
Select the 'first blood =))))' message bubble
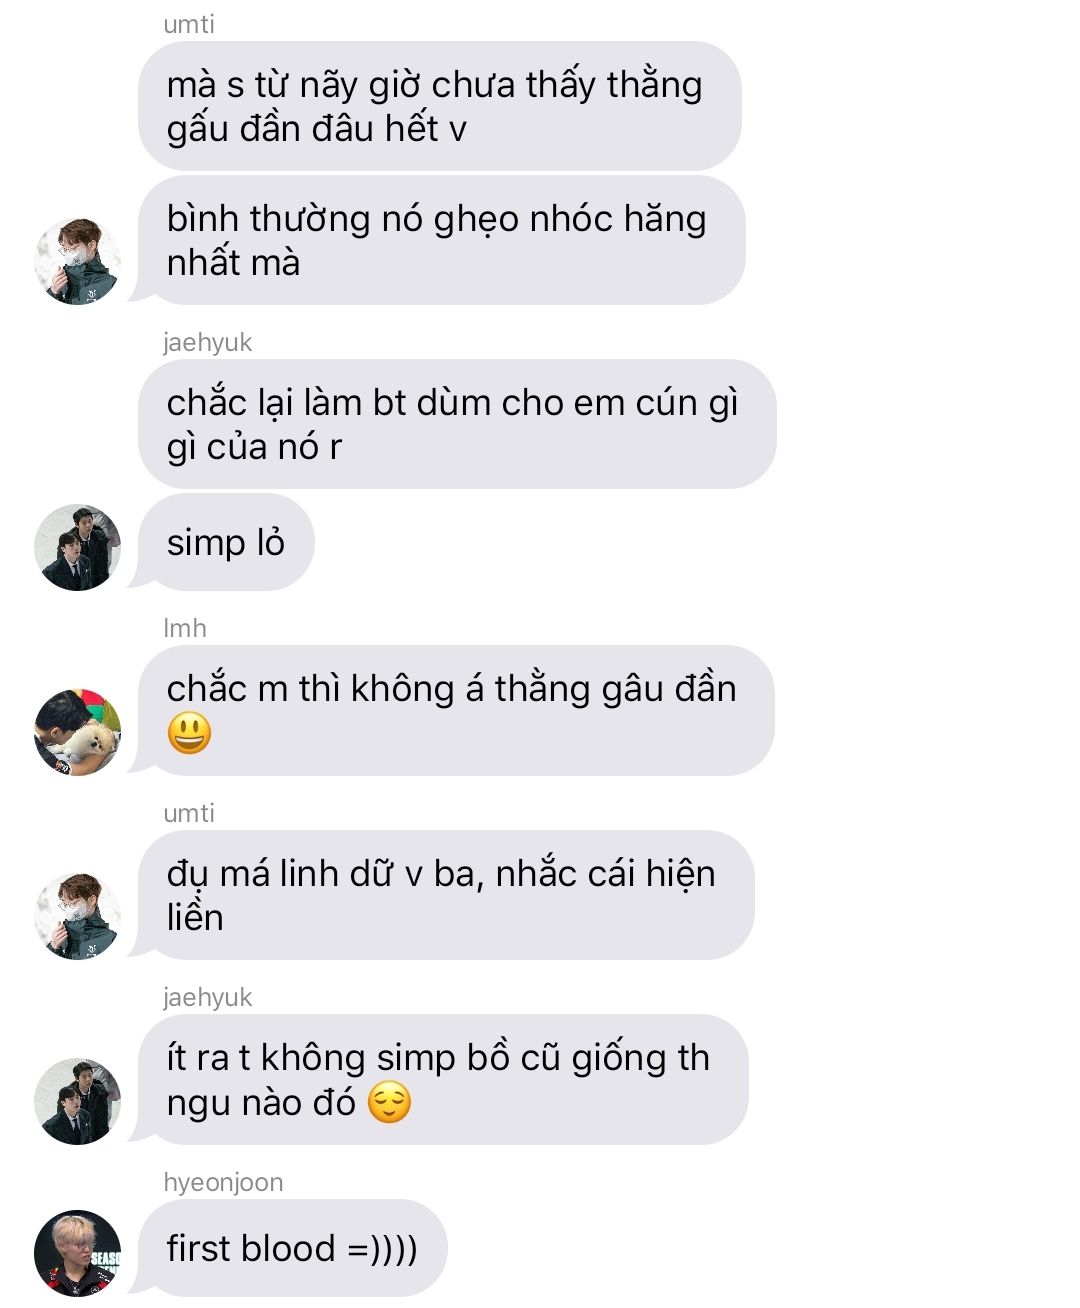[290, 1248]
